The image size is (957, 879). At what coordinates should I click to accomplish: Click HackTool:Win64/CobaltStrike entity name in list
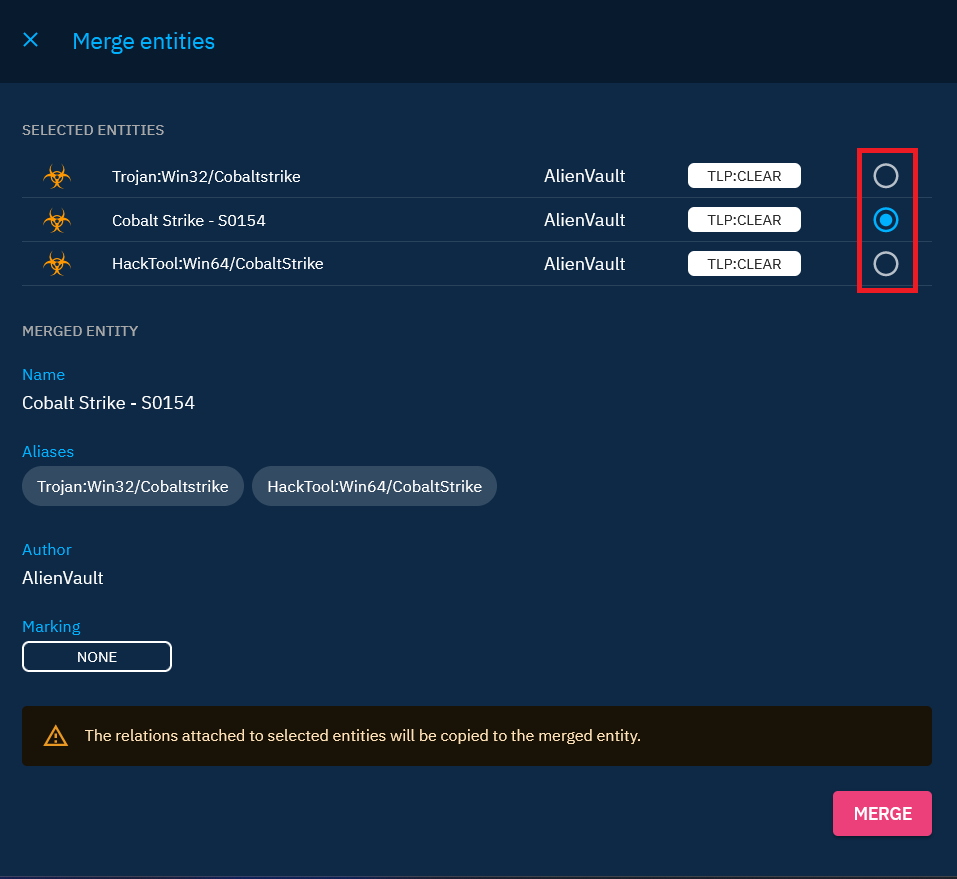click(x=217, y=264)
